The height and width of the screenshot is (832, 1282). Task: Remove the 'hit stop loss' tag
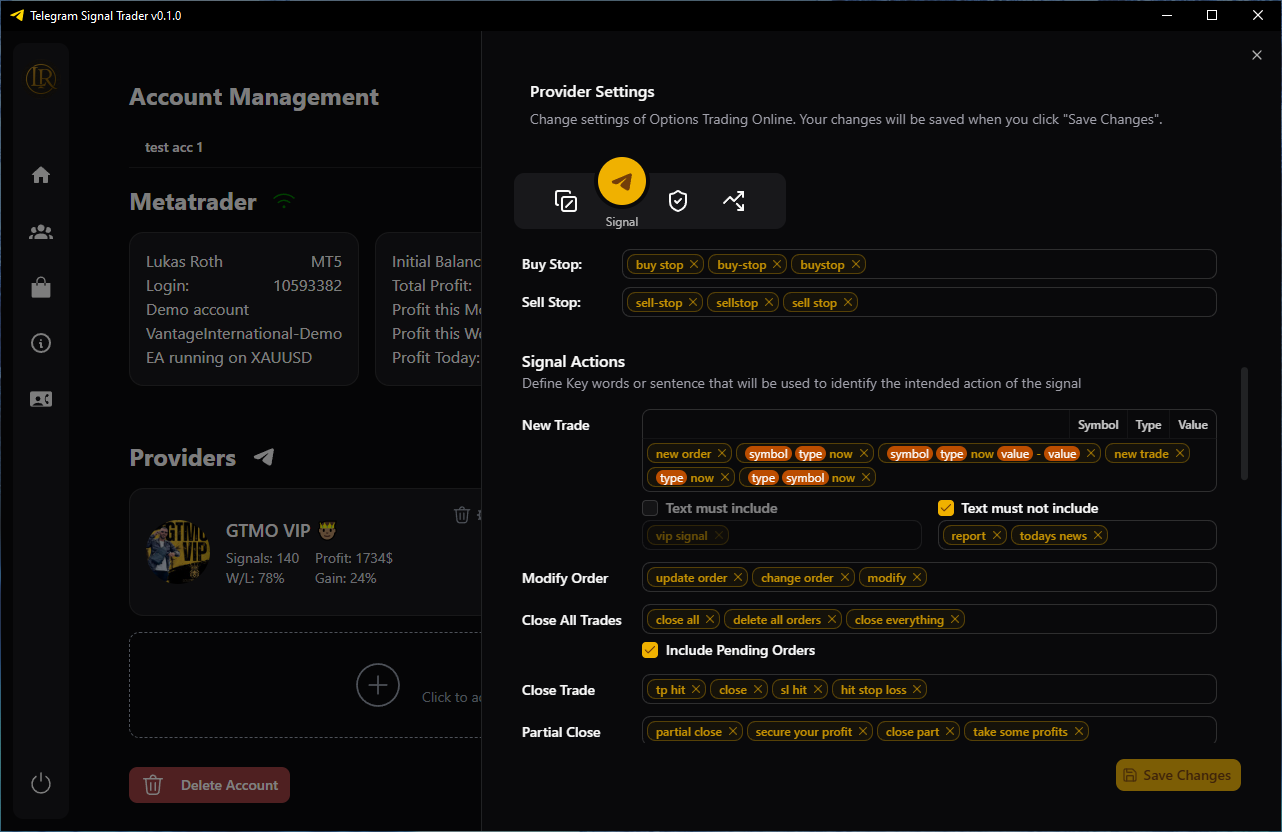point(917,690)
